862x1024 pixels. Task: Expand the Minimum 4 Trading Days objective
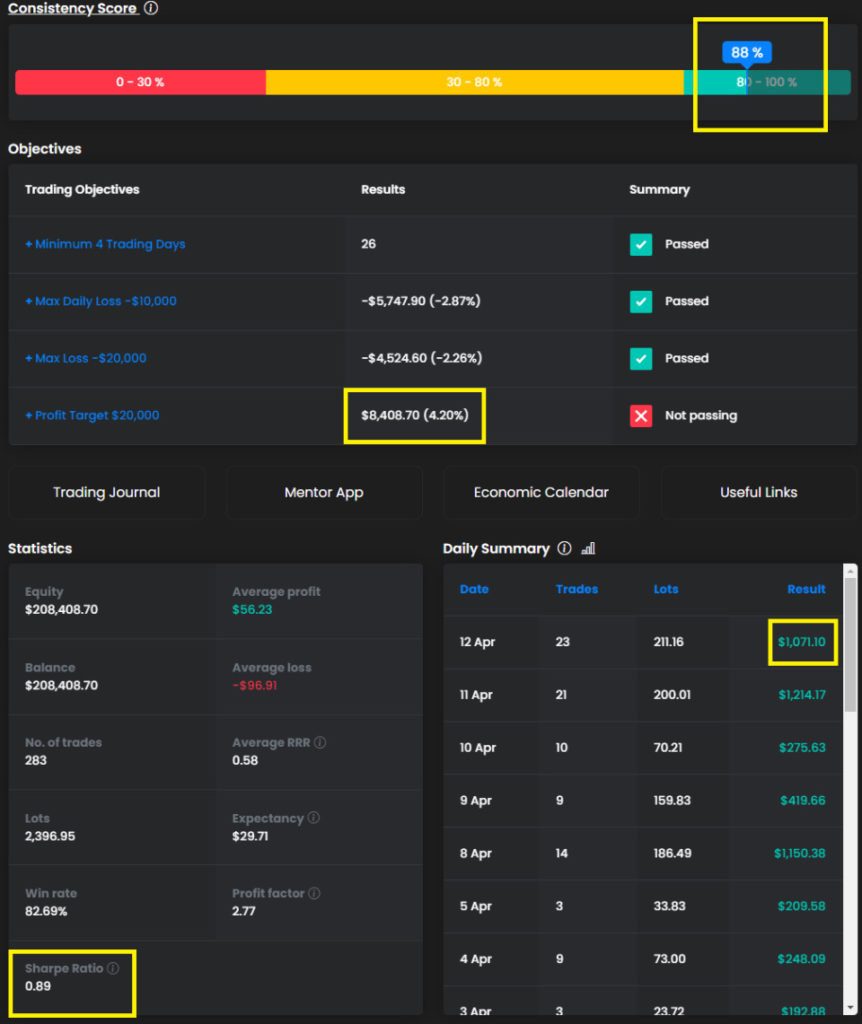105,244
